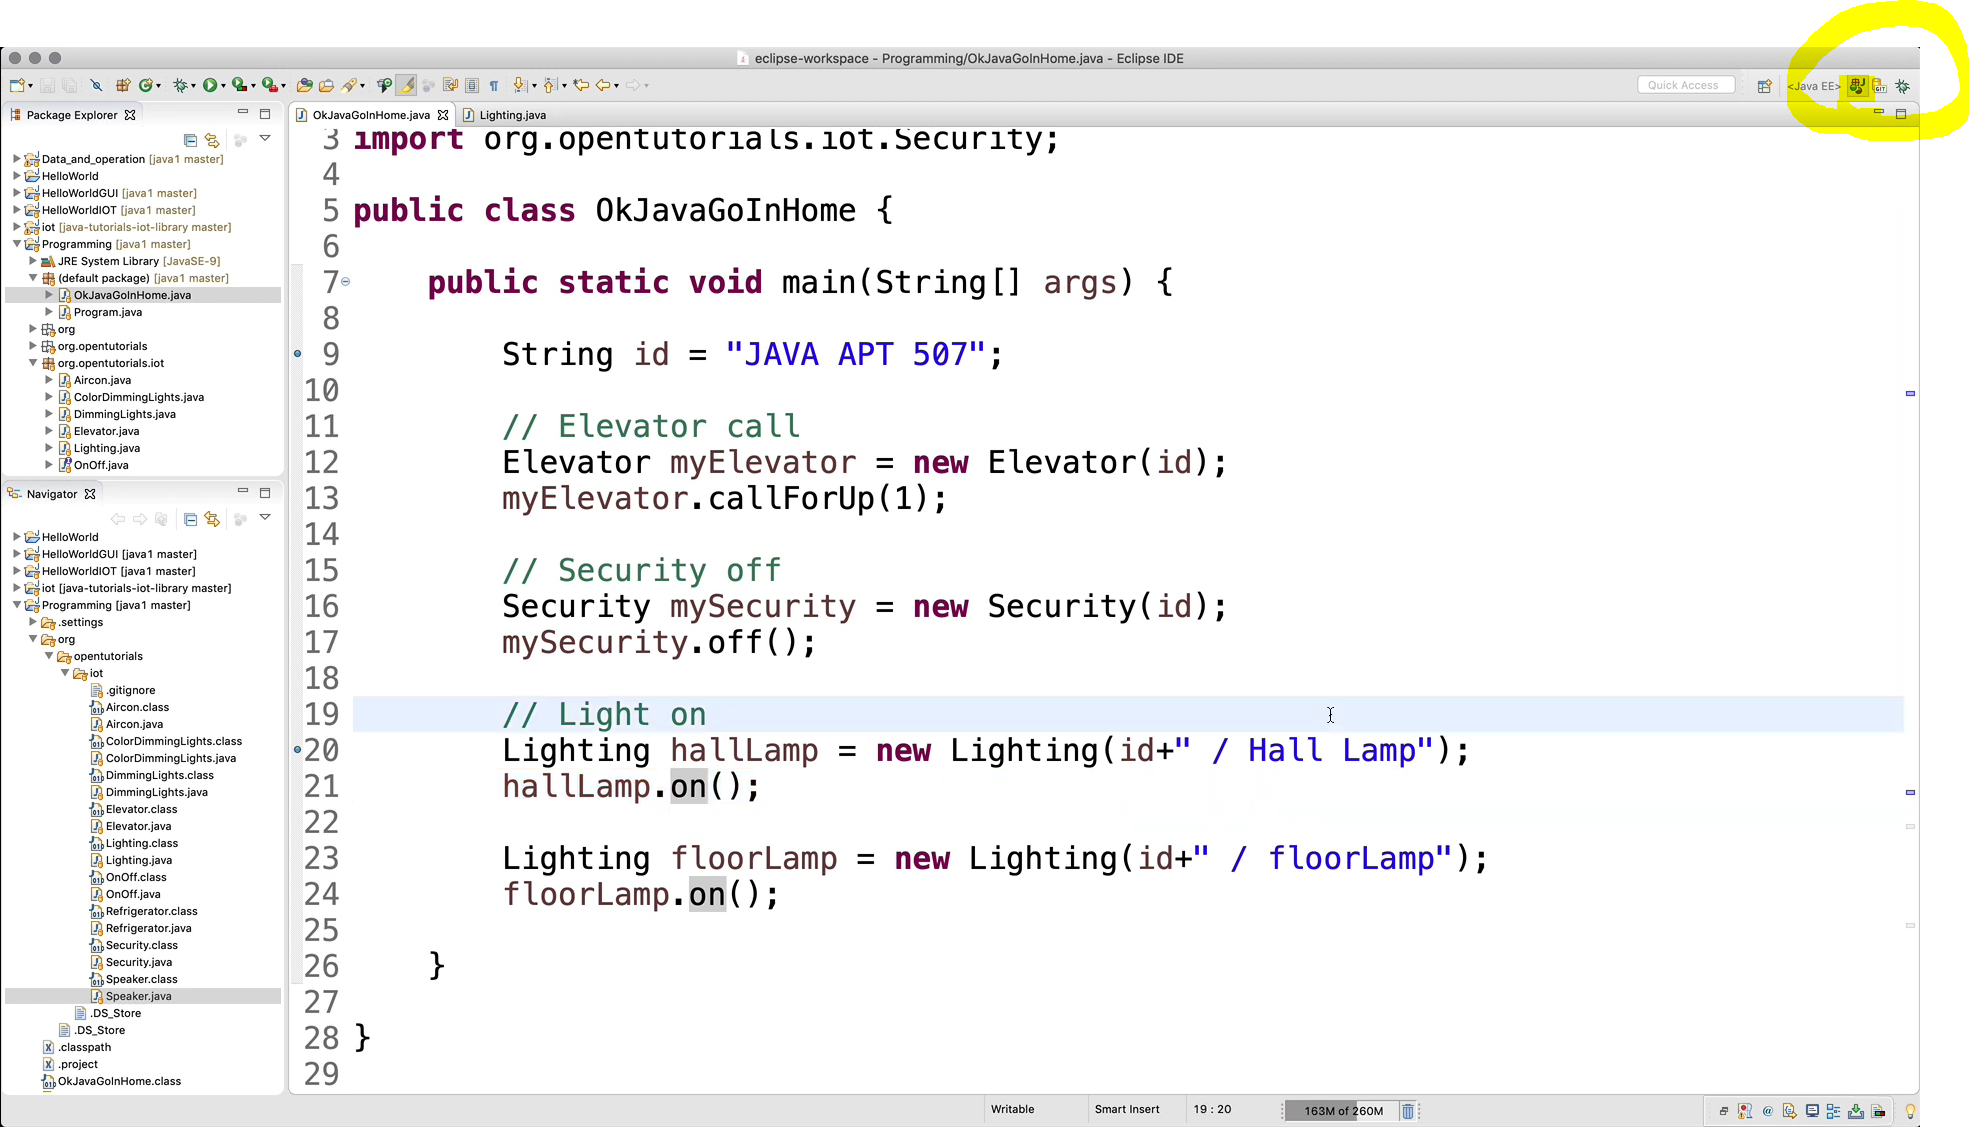Open Elevator.java in Package Explorer
The image size is (1969, 1127).
[106, 431]
